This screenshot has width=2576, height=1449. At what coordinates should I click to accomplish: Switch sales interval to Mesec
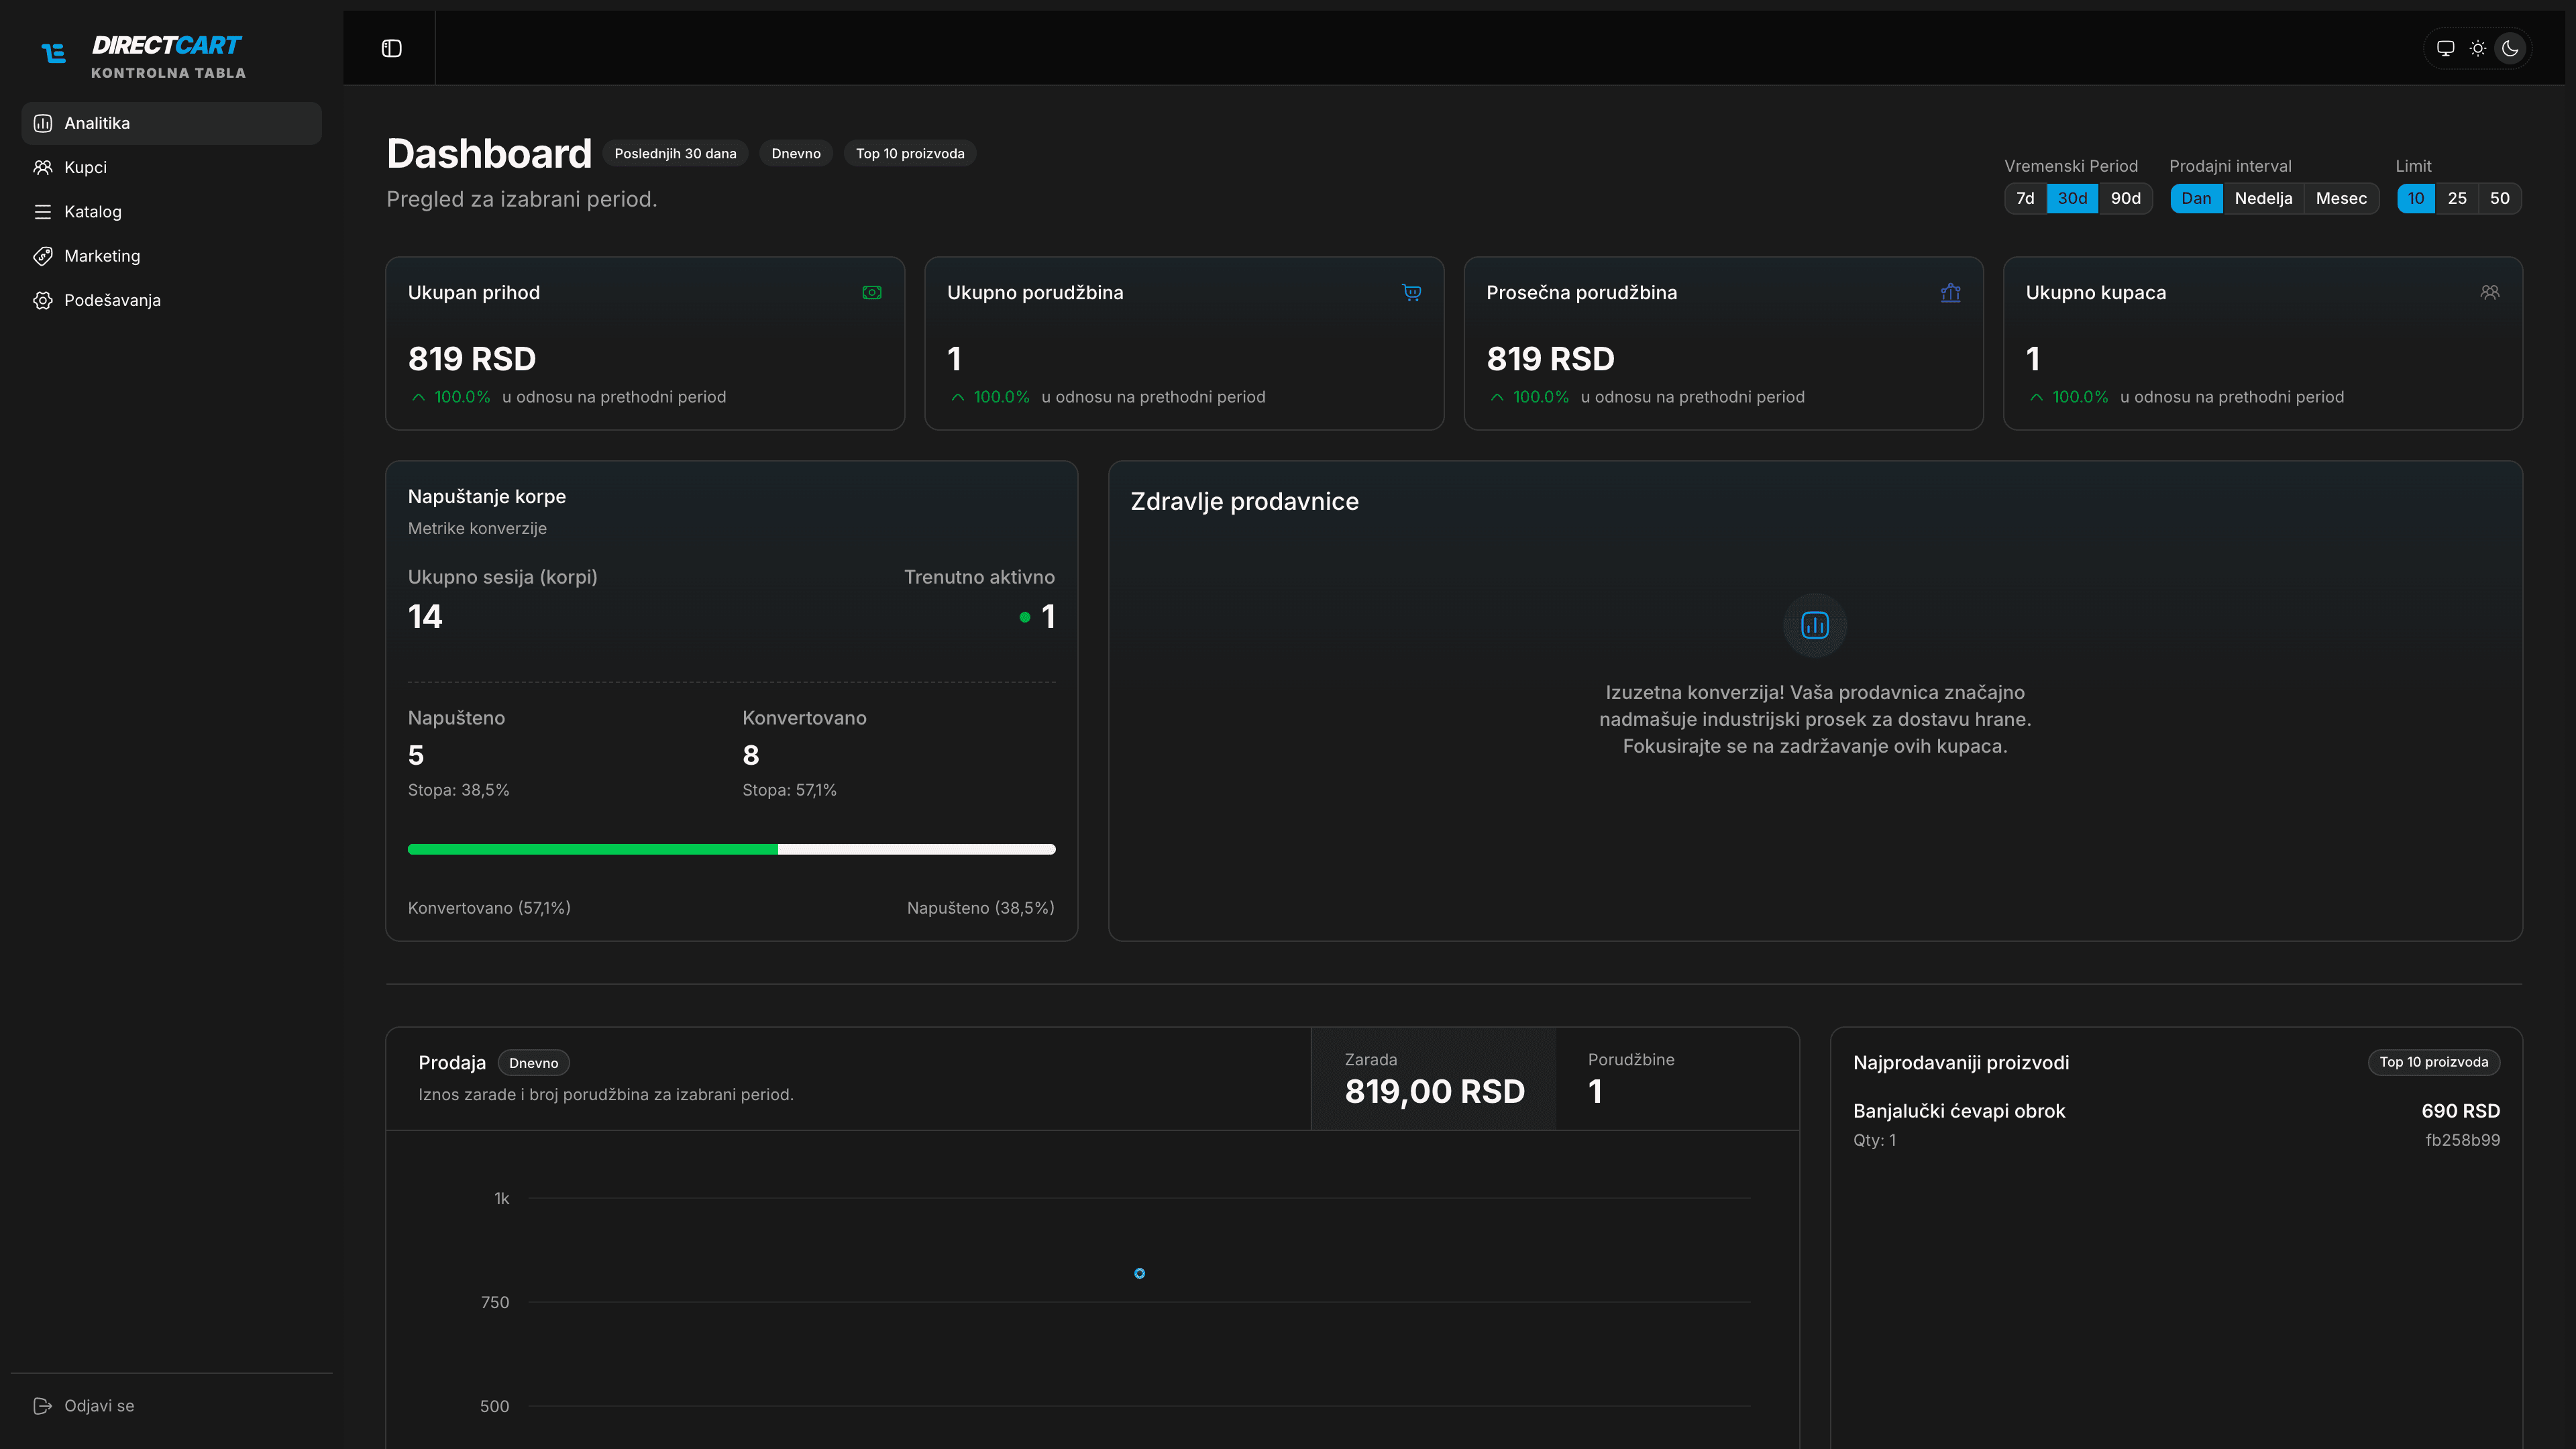[2341, 198]
